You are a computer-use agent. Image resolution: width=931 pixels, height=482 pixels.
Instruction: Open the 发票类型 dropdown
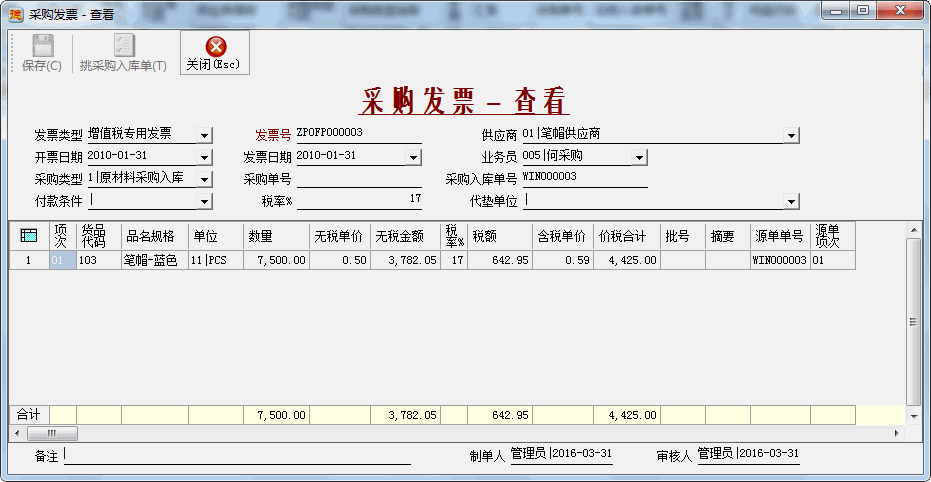(204, 136)
